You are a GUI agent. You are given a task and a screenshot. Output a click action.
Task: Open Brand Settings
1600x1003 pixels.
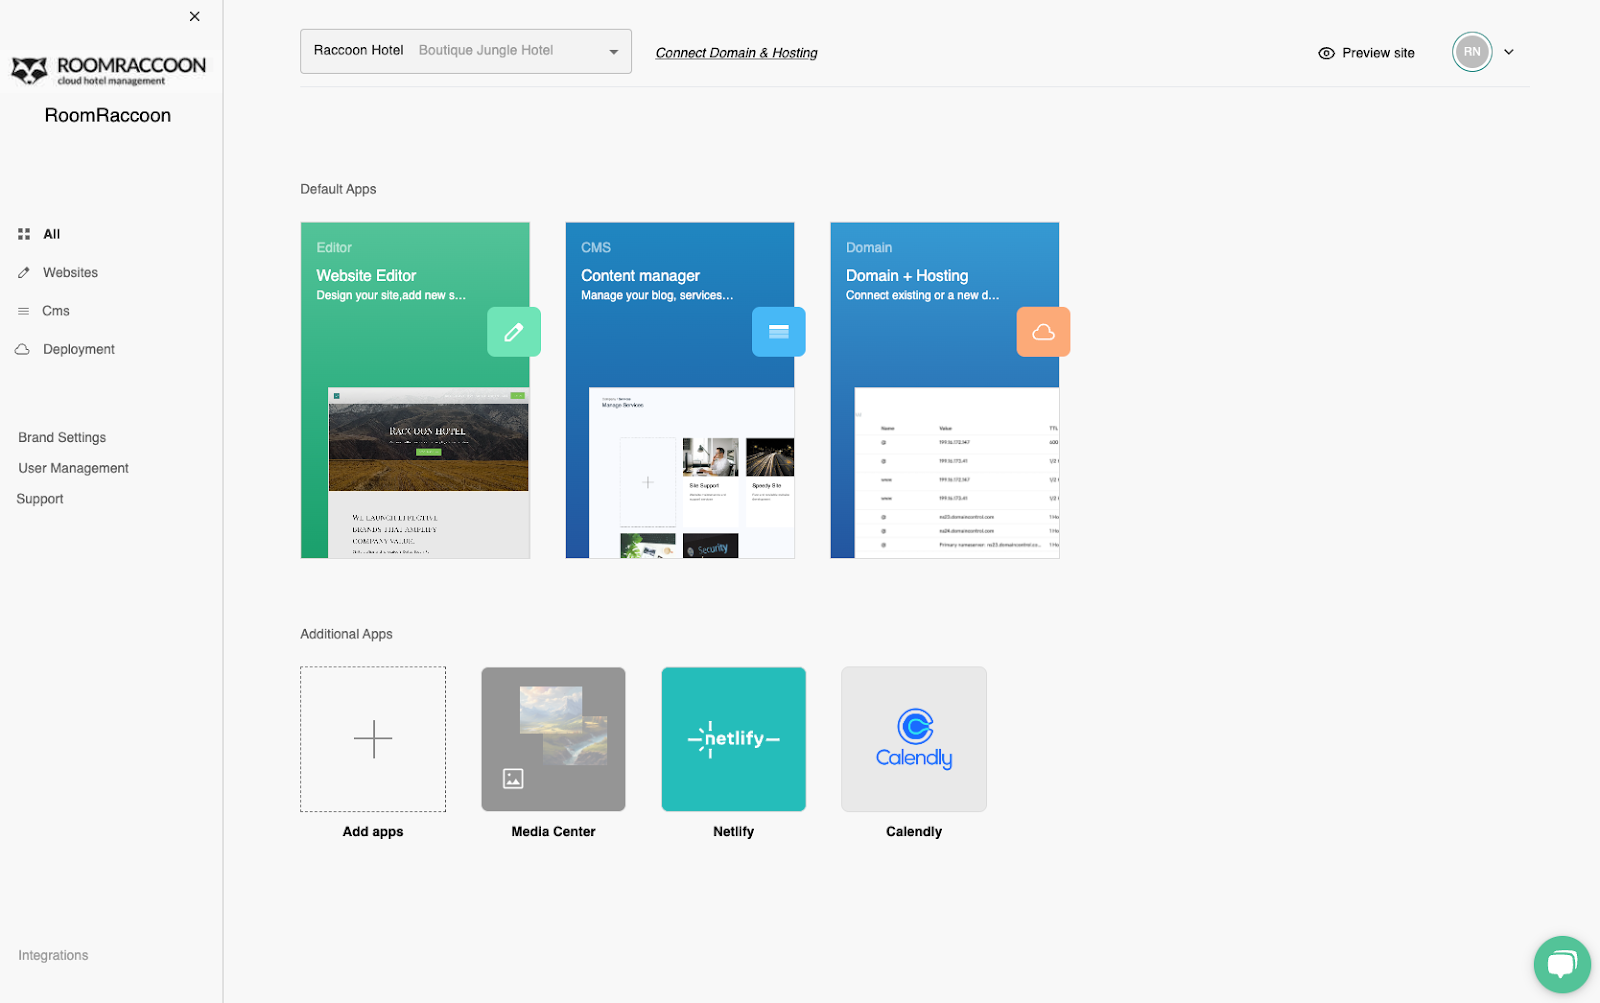click(x=62, y=437)
